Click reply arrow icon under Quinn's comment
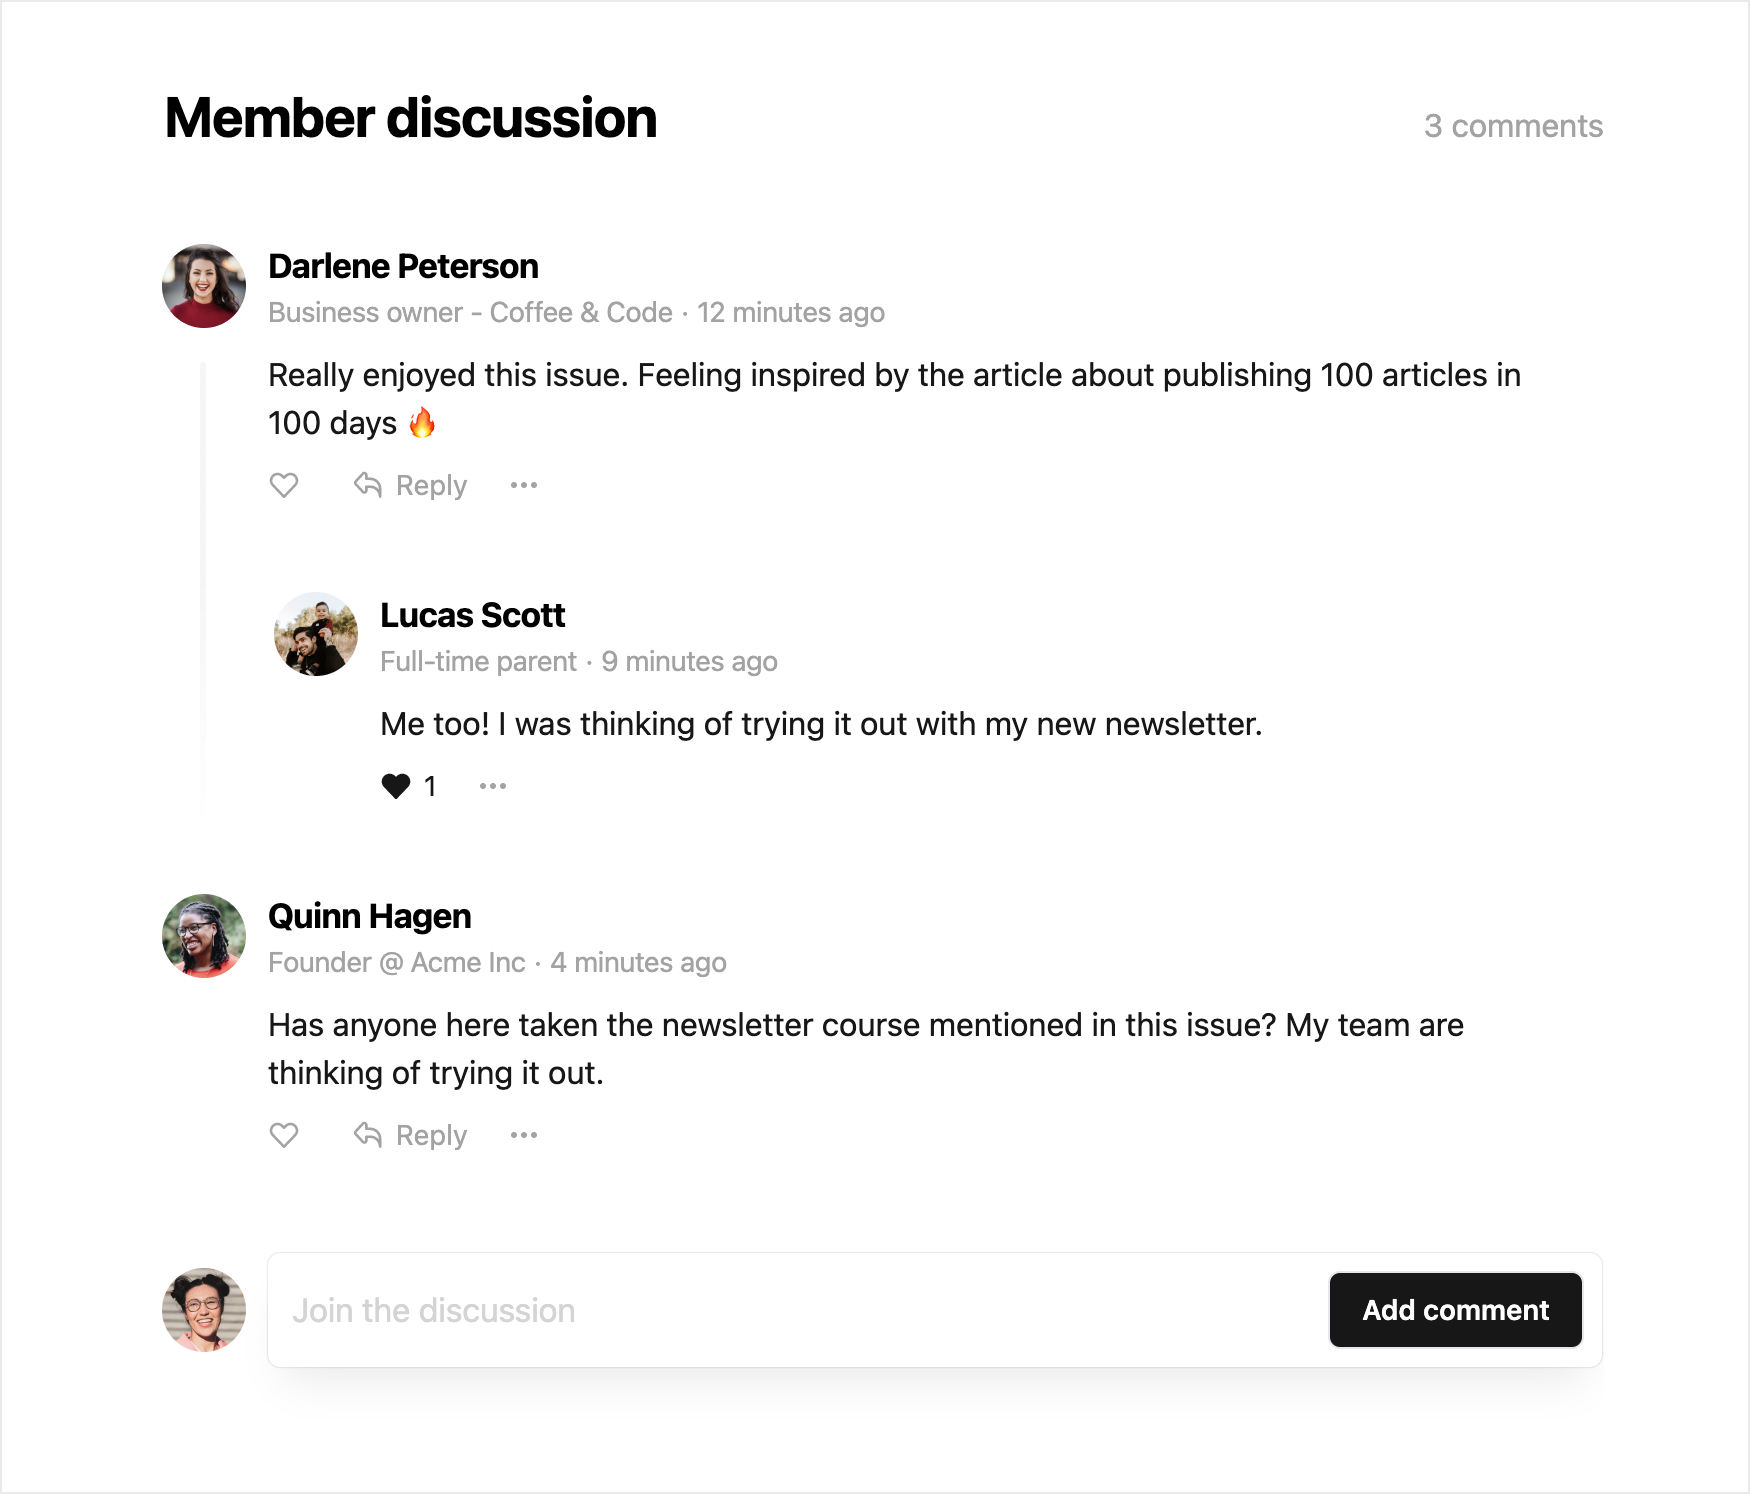Screen dimensions: 1750x1494 tap(368, 1135)
